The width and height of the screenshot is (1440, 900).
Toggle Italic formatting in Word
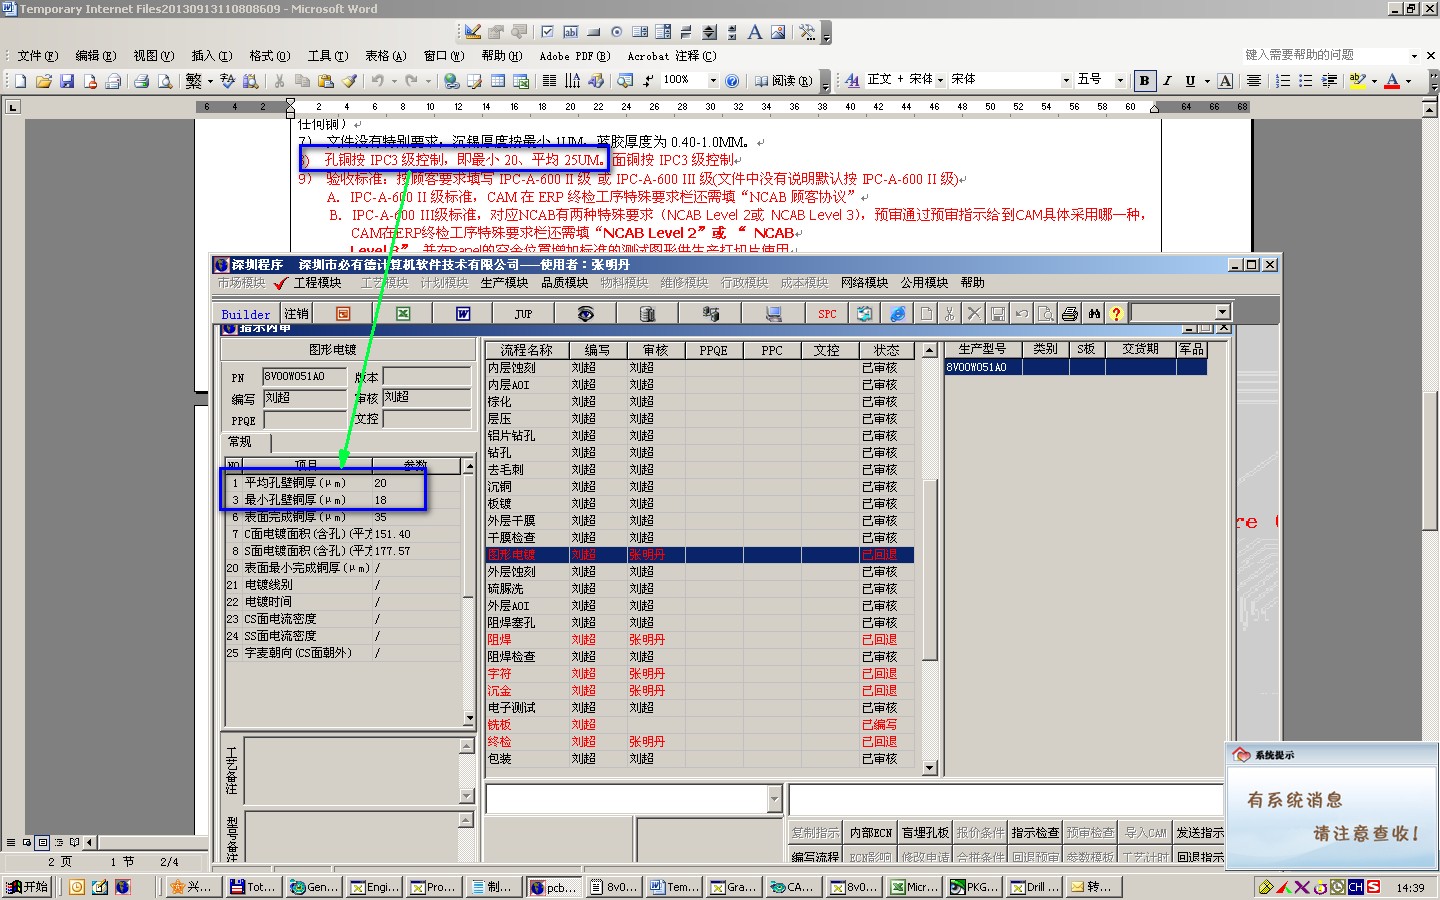coord(1167,81)
